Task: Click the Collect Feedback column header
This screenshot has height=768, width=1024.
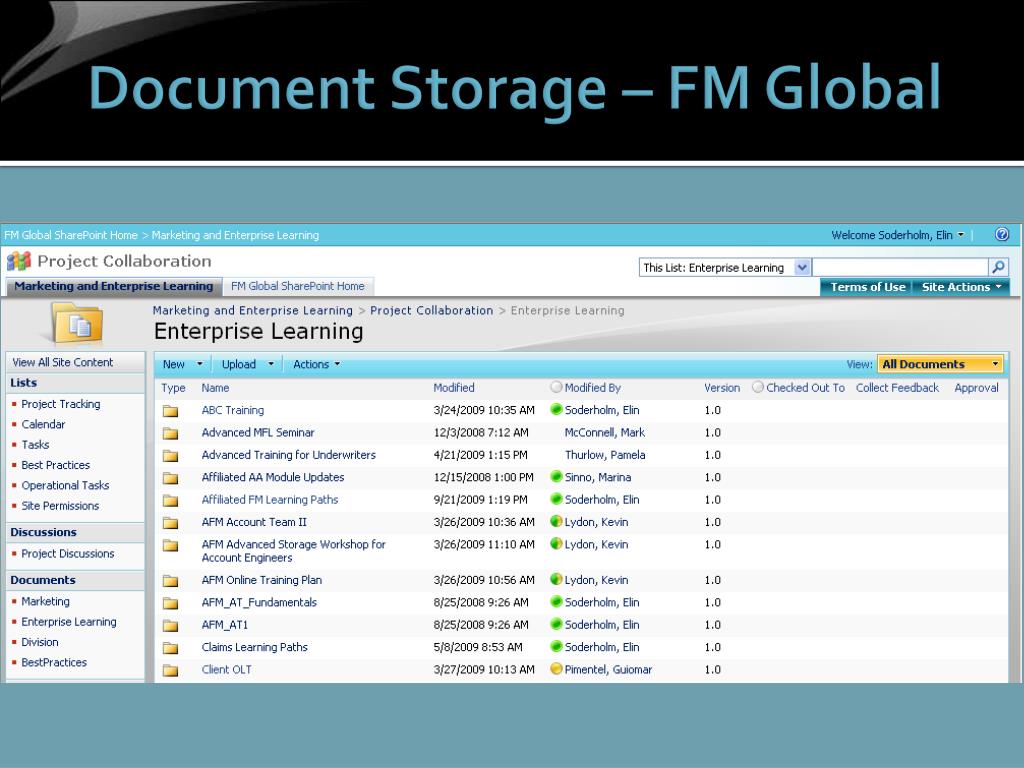Action: [897, 388]
